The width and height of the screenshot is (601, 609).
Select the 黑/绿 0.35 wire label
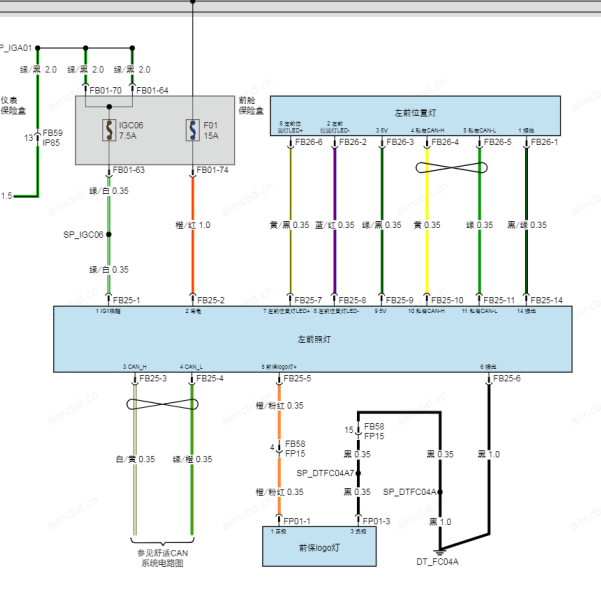pyautogui.click(x=527, y=225)
